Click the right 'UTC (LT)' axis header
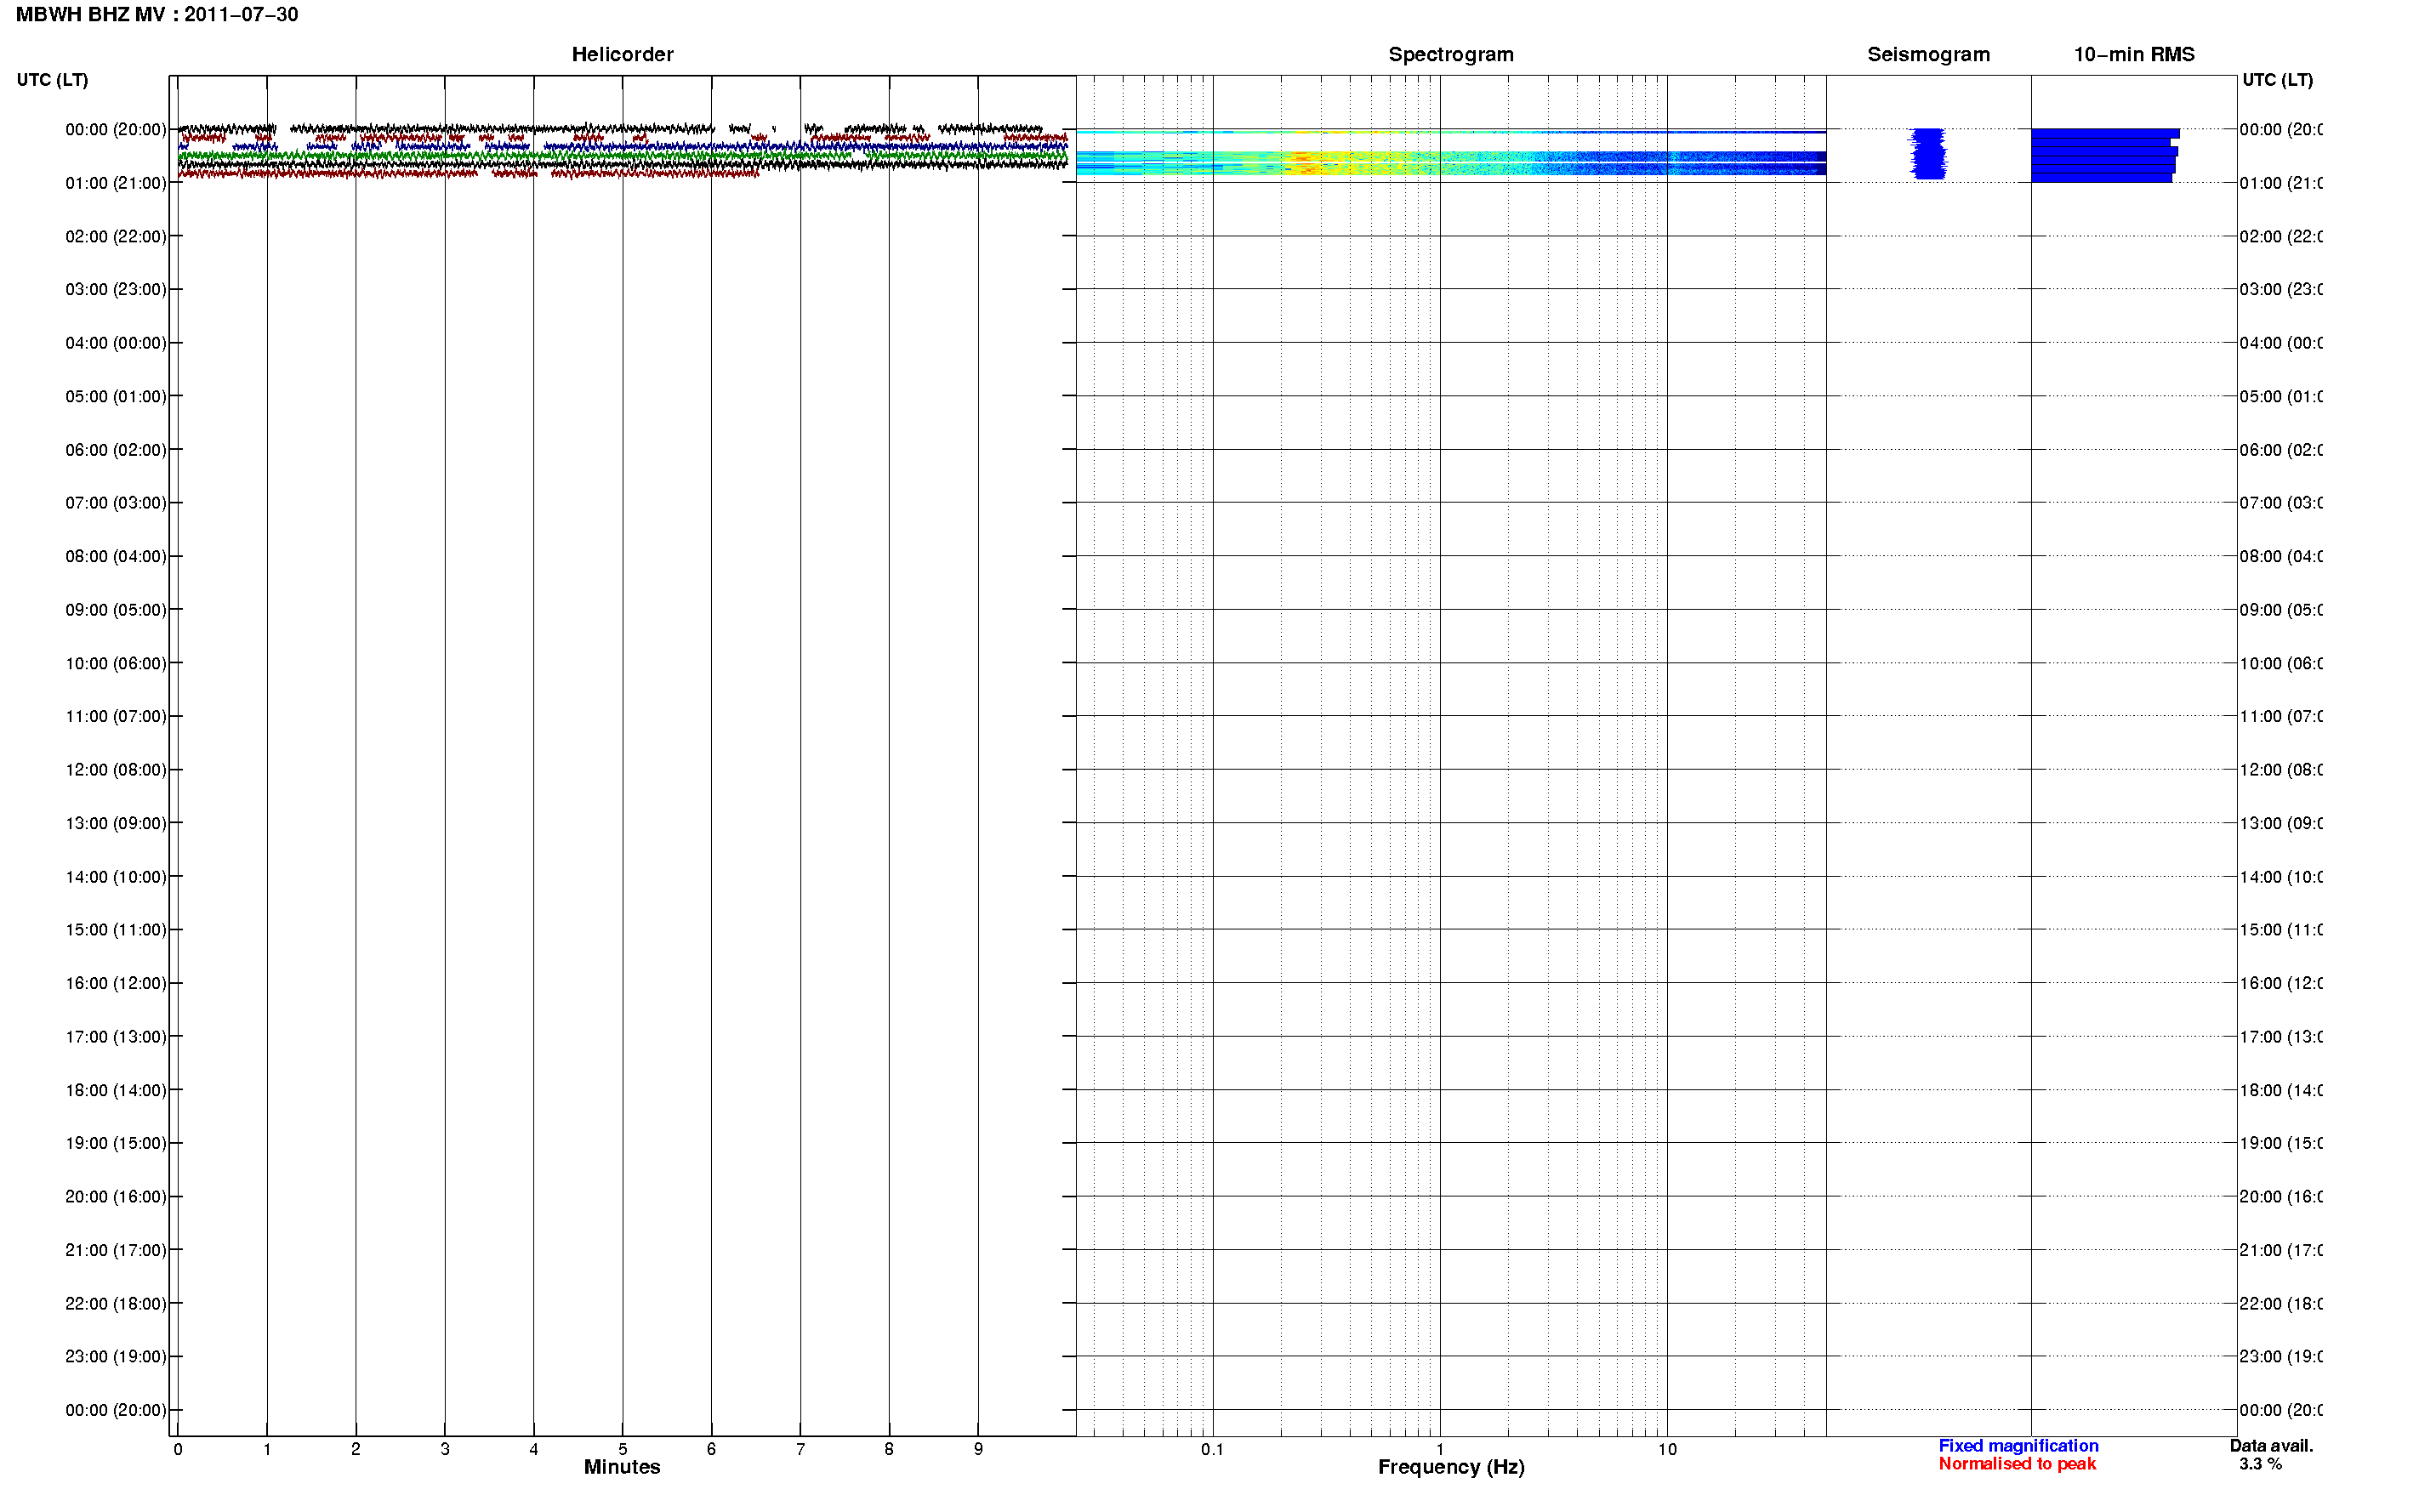The width and height of the screenshot is (2419, 1512). point(2277,80)
